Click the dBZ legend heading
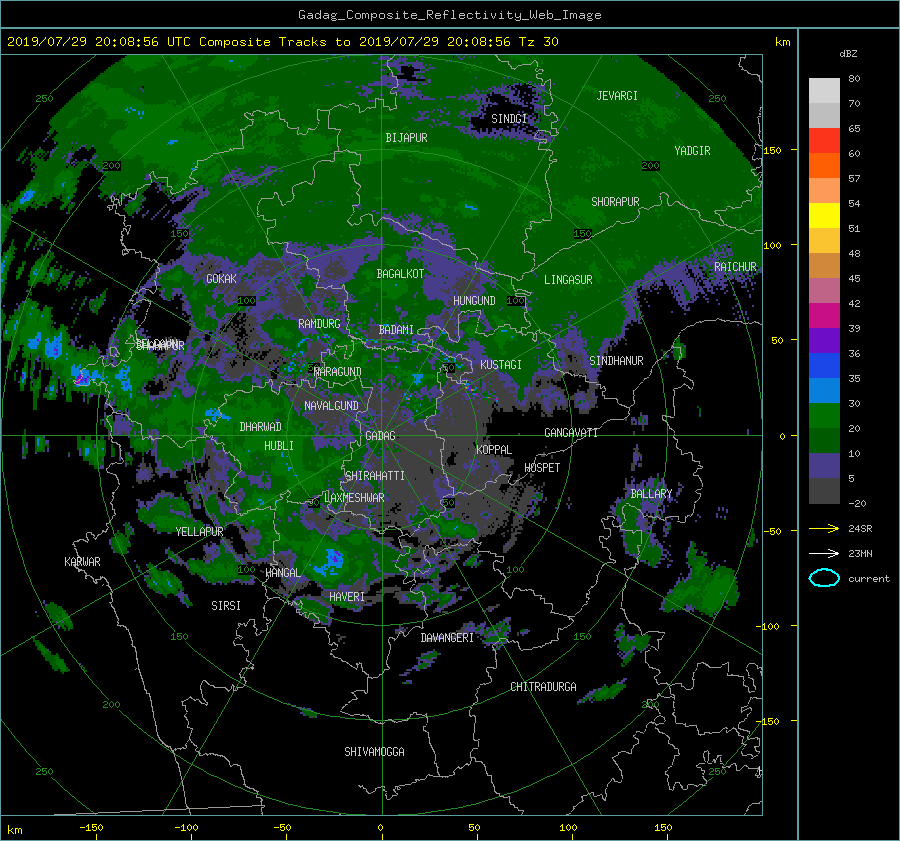Viewport: 900px width, 841px height. (x=848, y=53)
